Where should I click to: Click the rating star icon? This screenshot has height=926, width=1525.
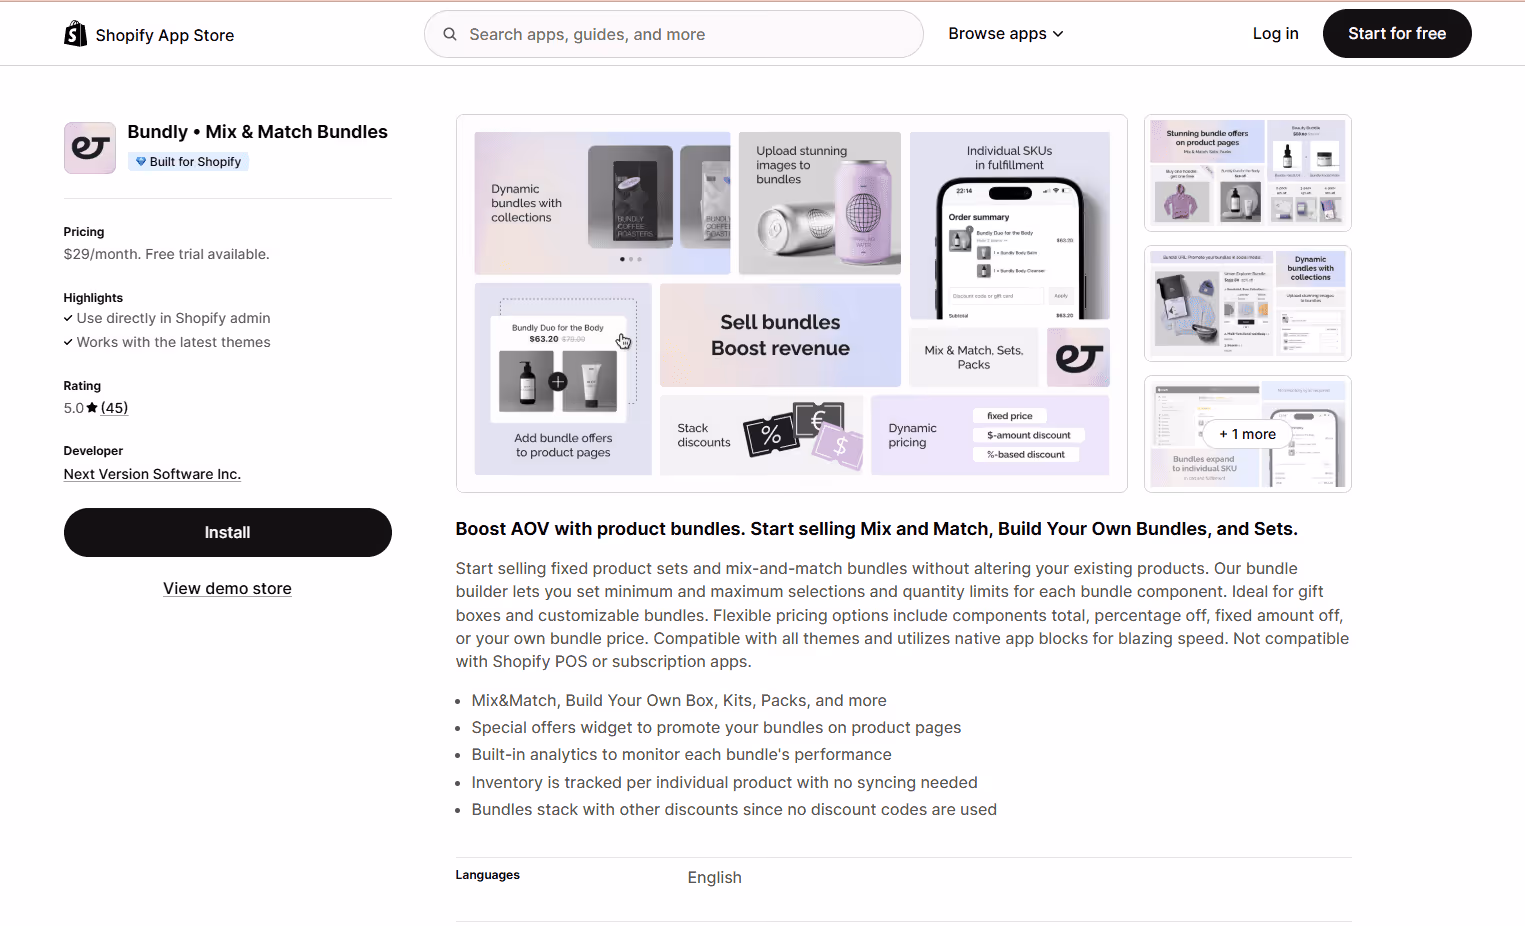pos(92,408)
